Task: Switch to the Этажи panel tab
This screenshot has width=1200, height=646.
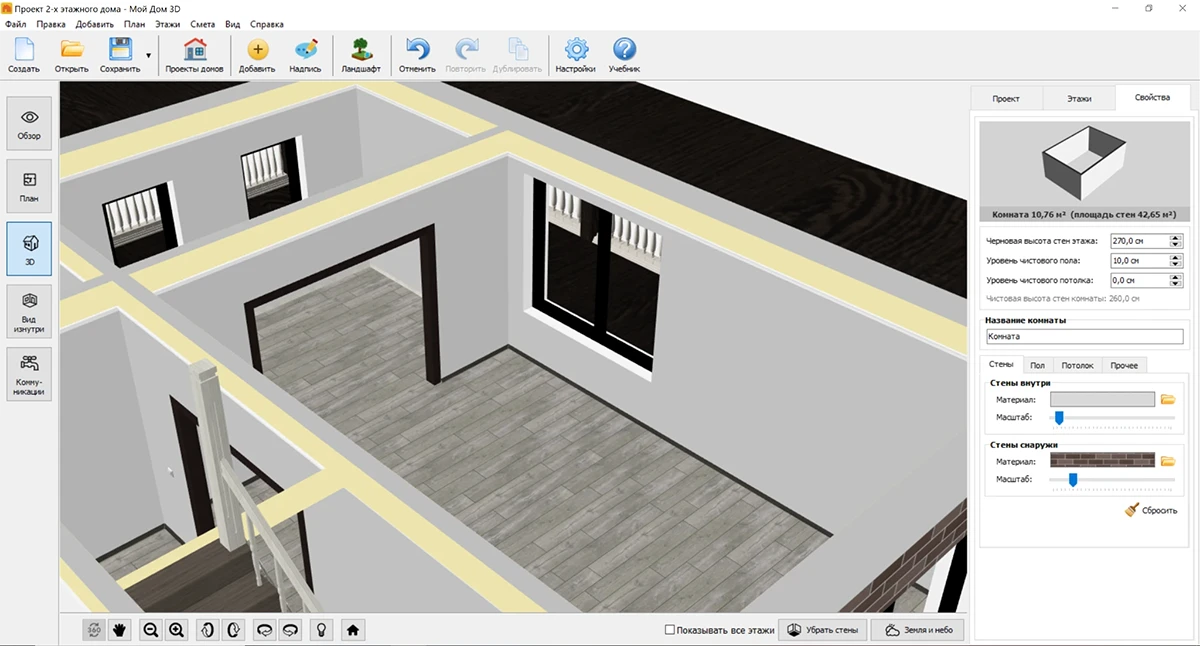Action: (x=1079, y=99)
